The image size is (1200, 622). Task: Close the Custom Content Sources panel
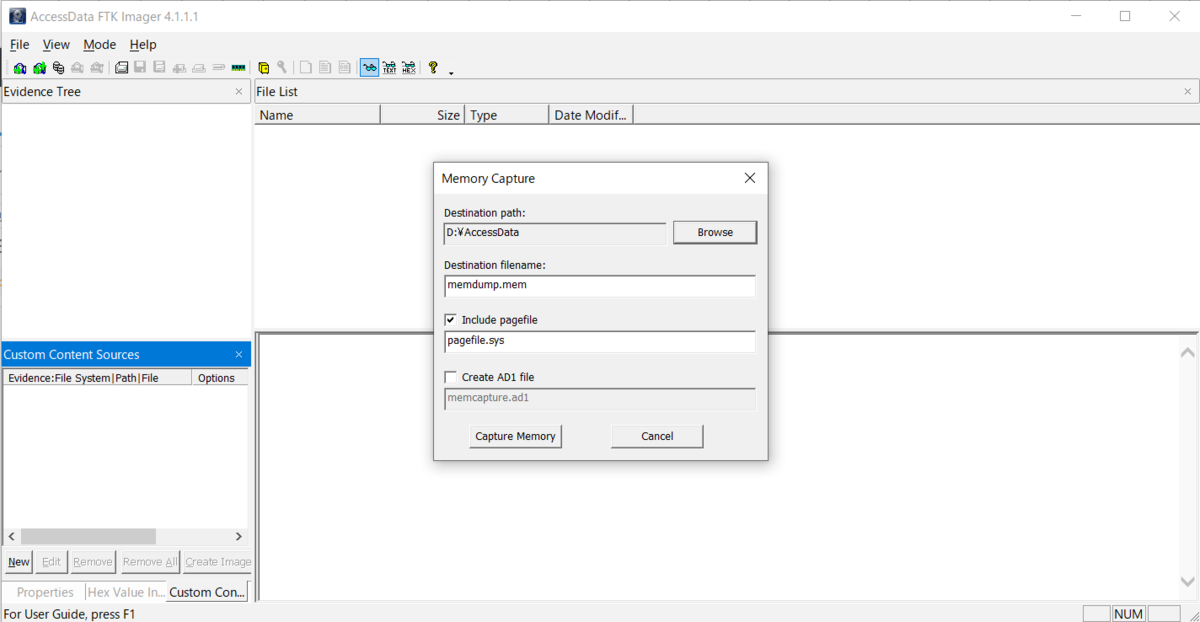[x=238, y=354]
